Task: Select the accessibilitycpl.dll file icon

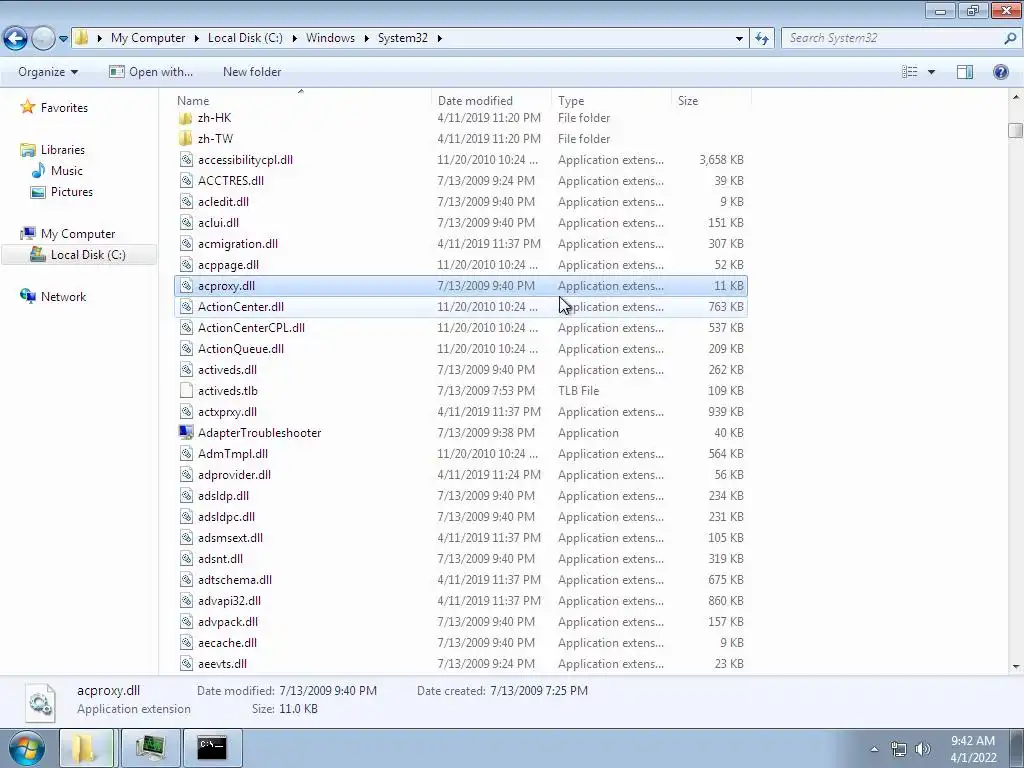Action: 186,160
